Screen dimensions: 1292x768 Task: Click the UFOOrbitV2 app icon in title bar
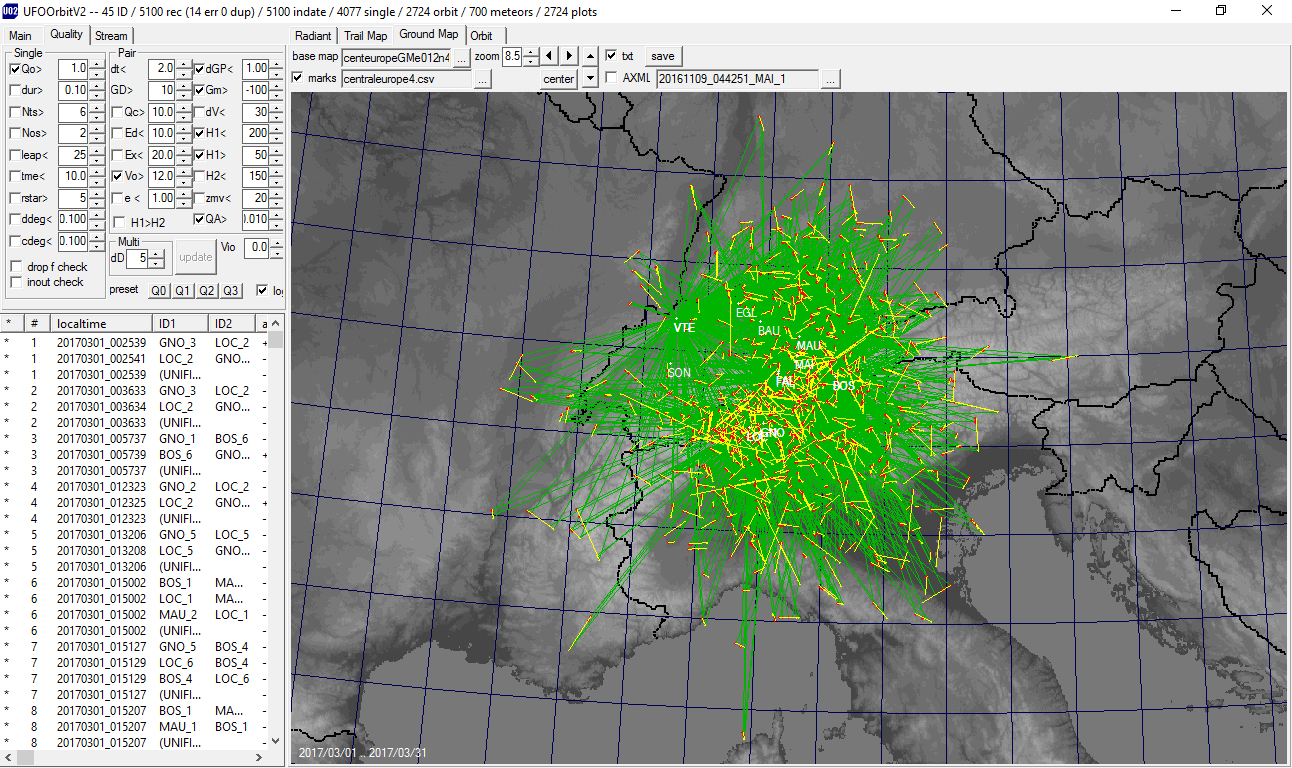9,10
